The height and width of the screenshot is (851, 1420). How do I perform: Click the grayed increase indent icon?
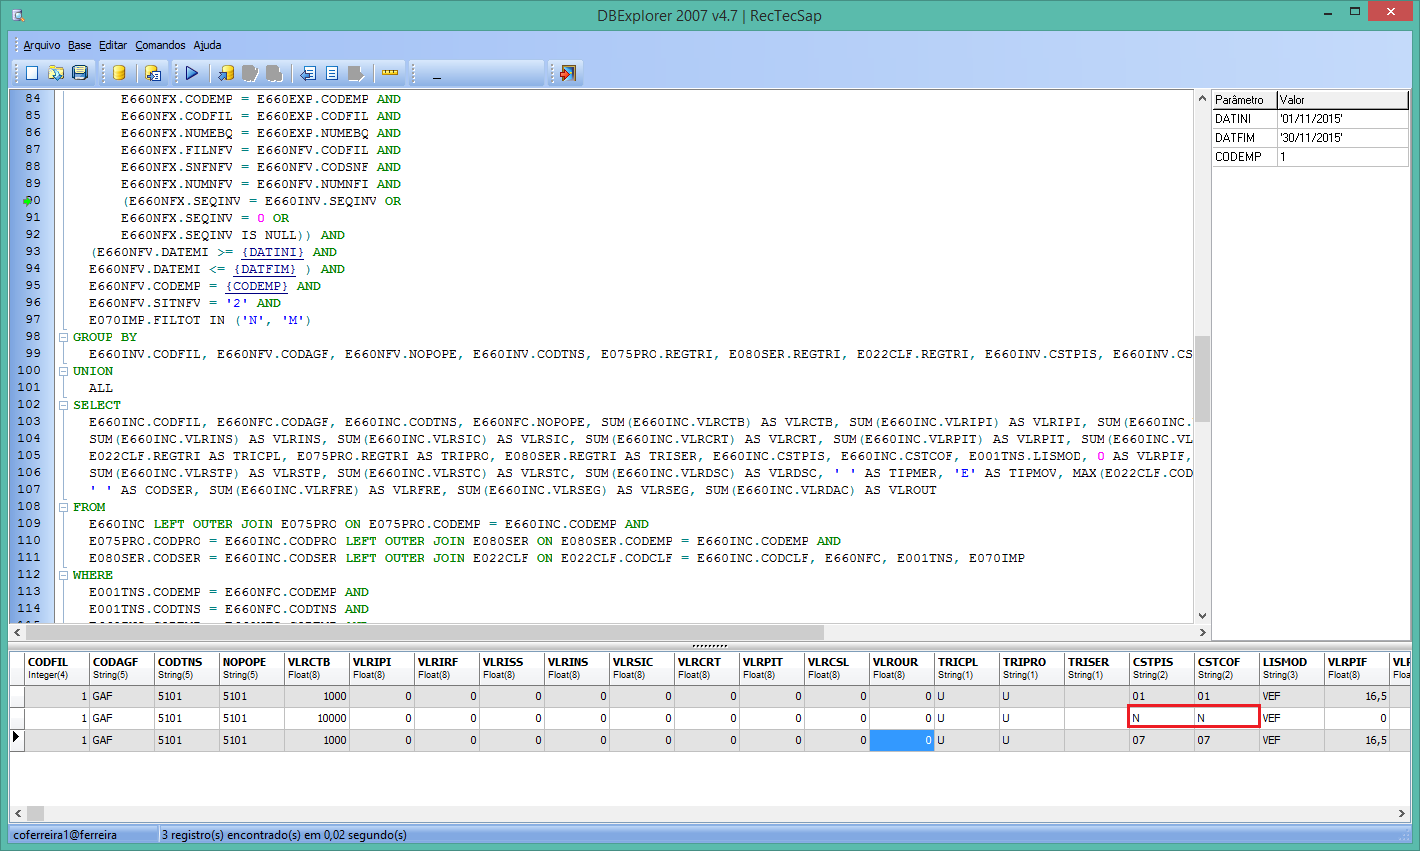click(356, 73)
